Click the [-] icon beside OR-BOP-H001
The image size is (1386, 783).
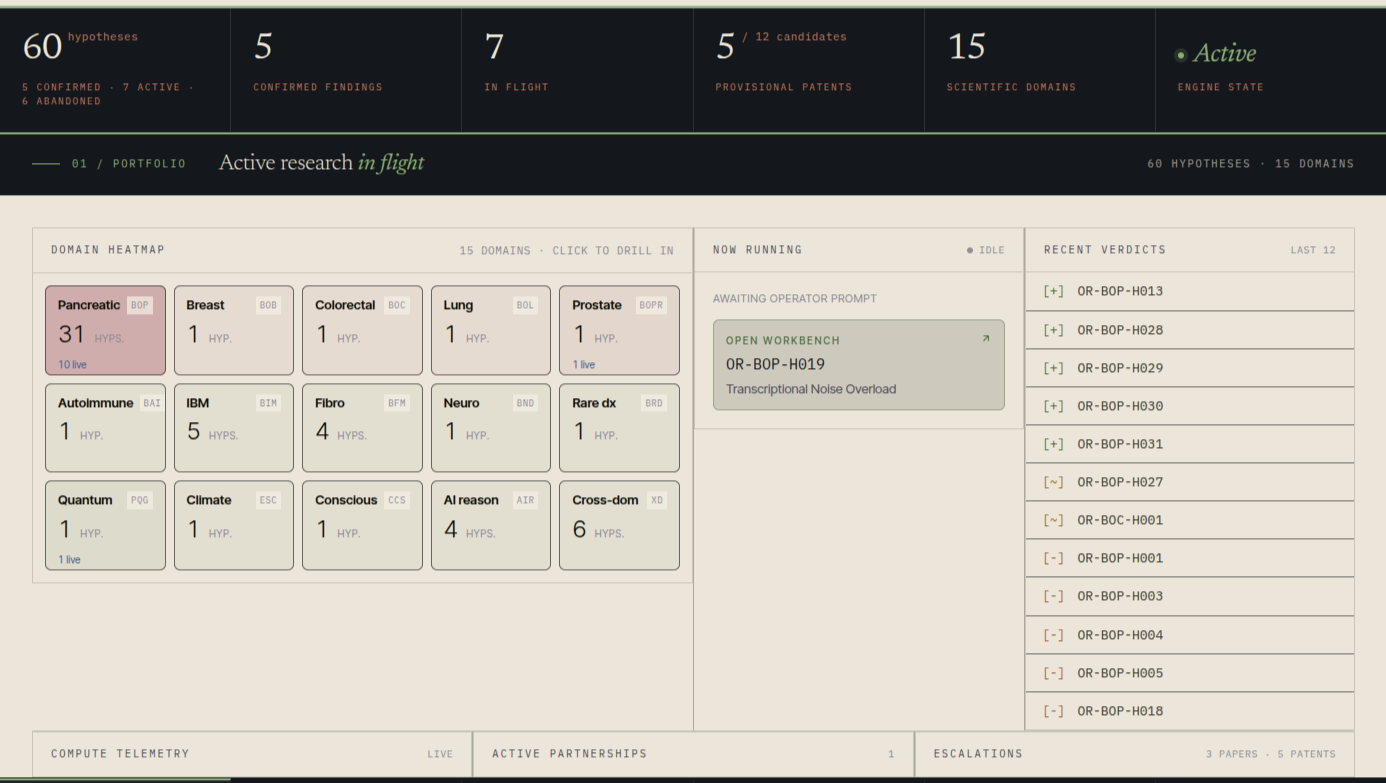pyautogui.click(x=1053, y=558)
